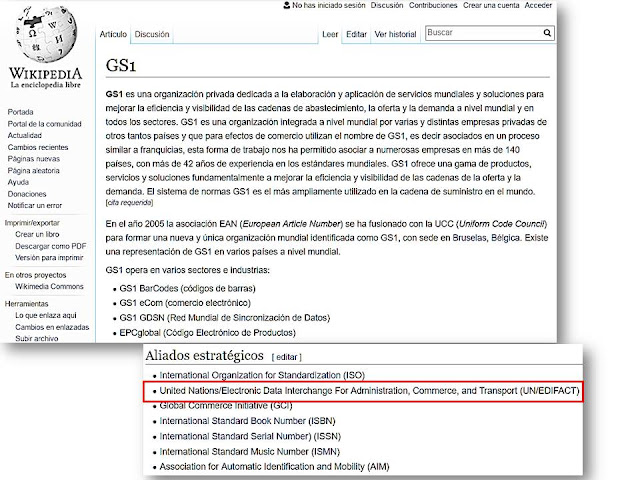Viewport: 640px width, 480px height.
Task: Open Discusión link in top user bar
Action: (x=387, y=5)
